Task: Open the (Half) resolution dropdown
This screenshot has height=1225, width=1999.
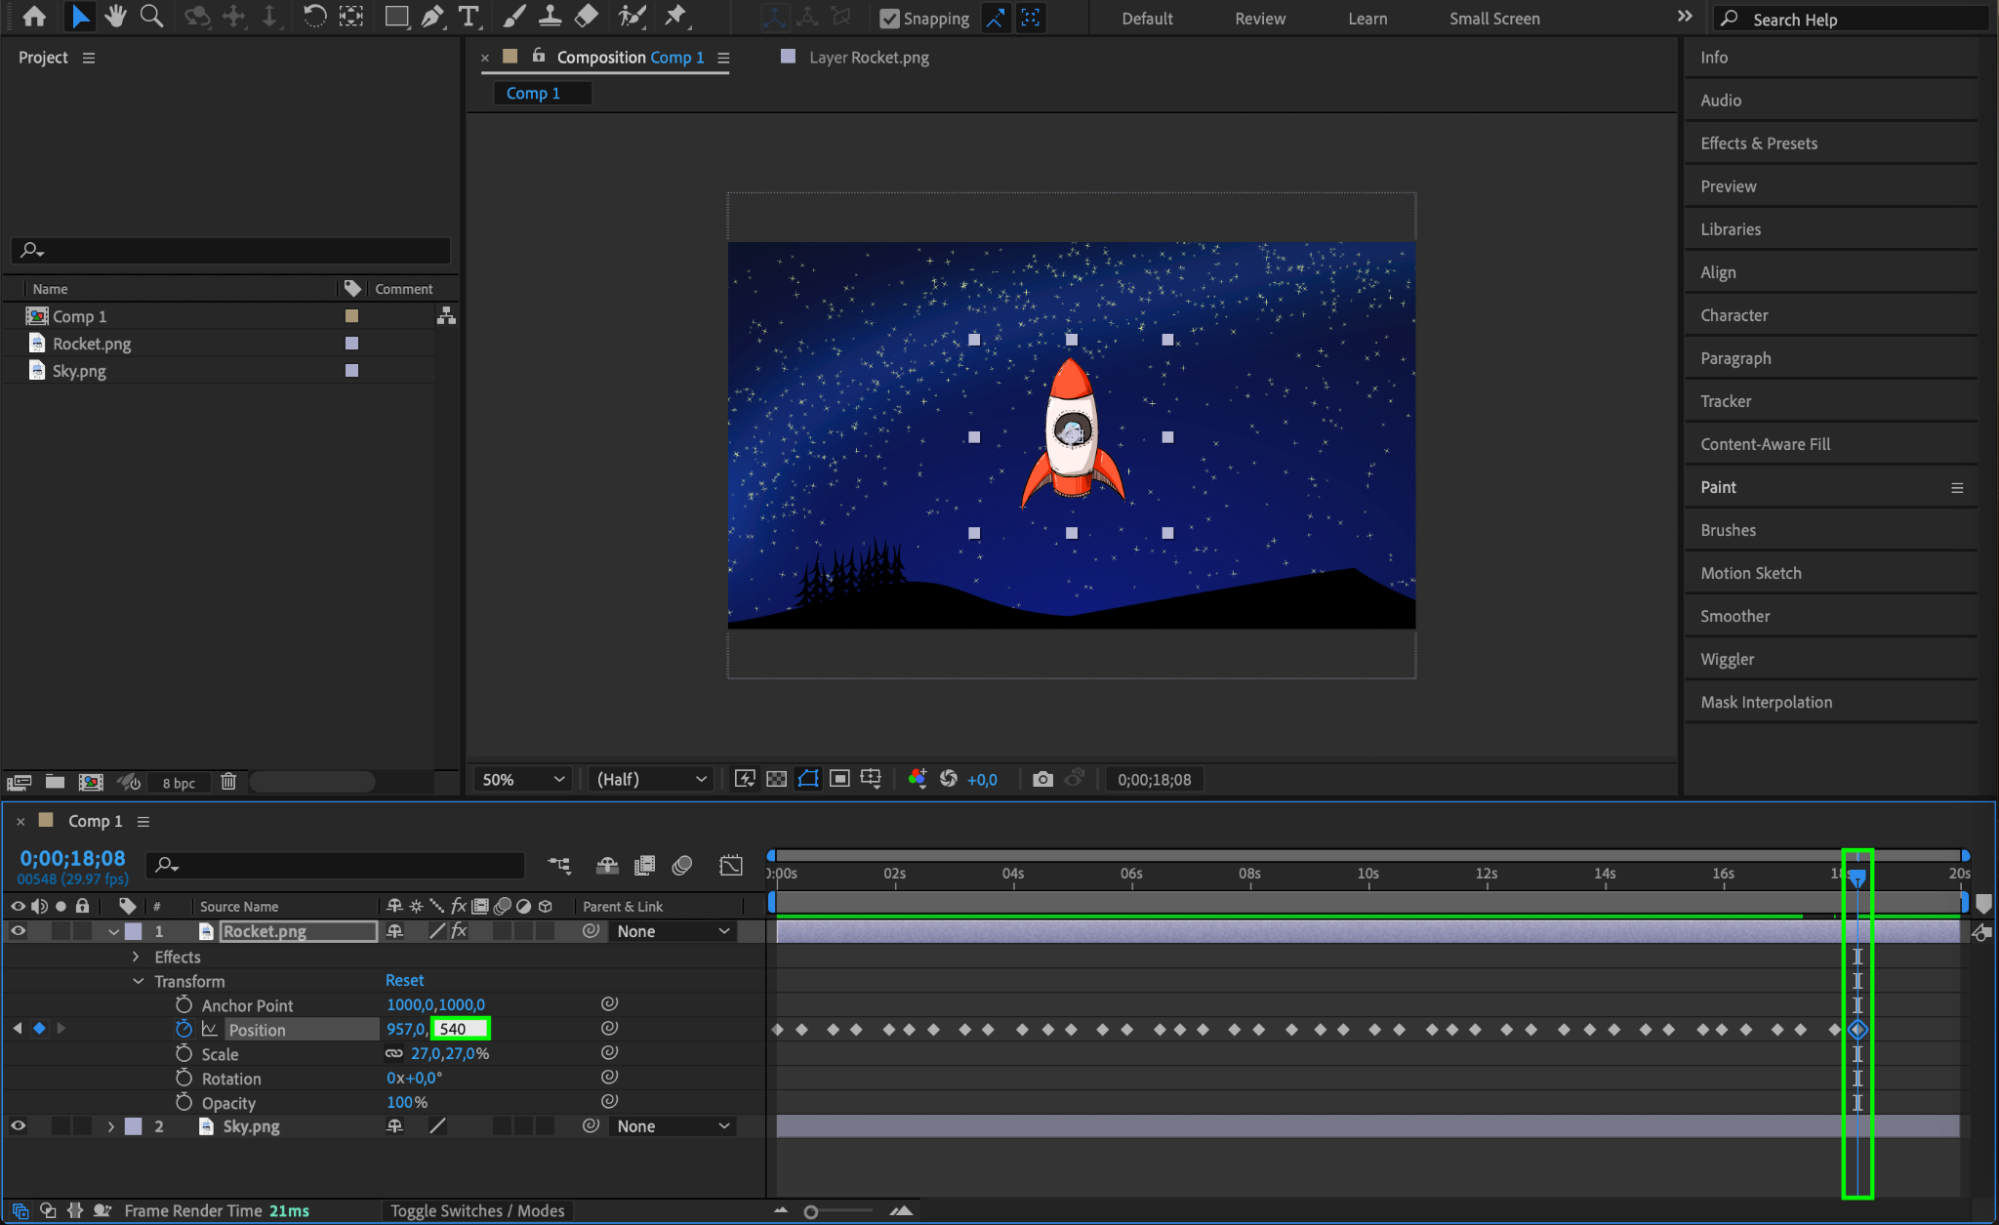Action: [x=651, y=779]
